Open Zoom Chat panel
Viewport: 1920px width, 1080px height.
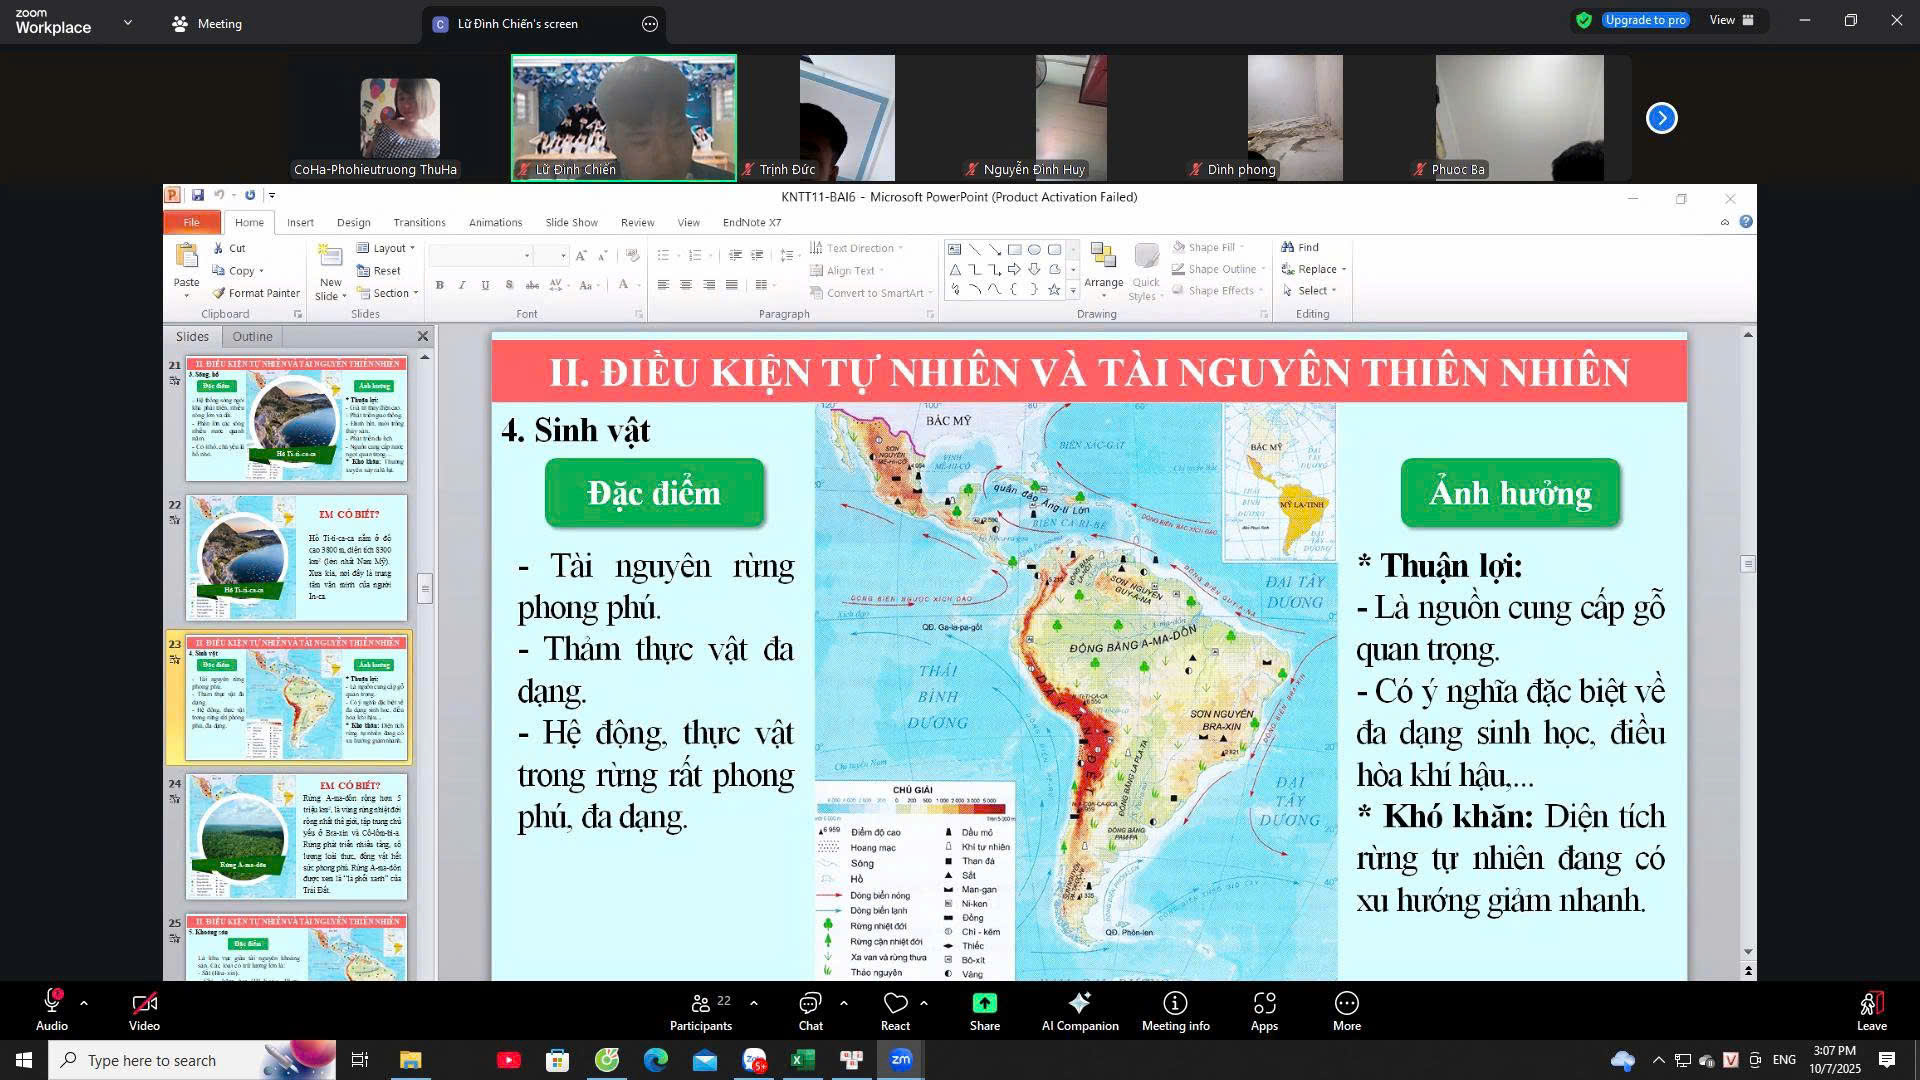pyautogui.click(x=810, y=1009)
